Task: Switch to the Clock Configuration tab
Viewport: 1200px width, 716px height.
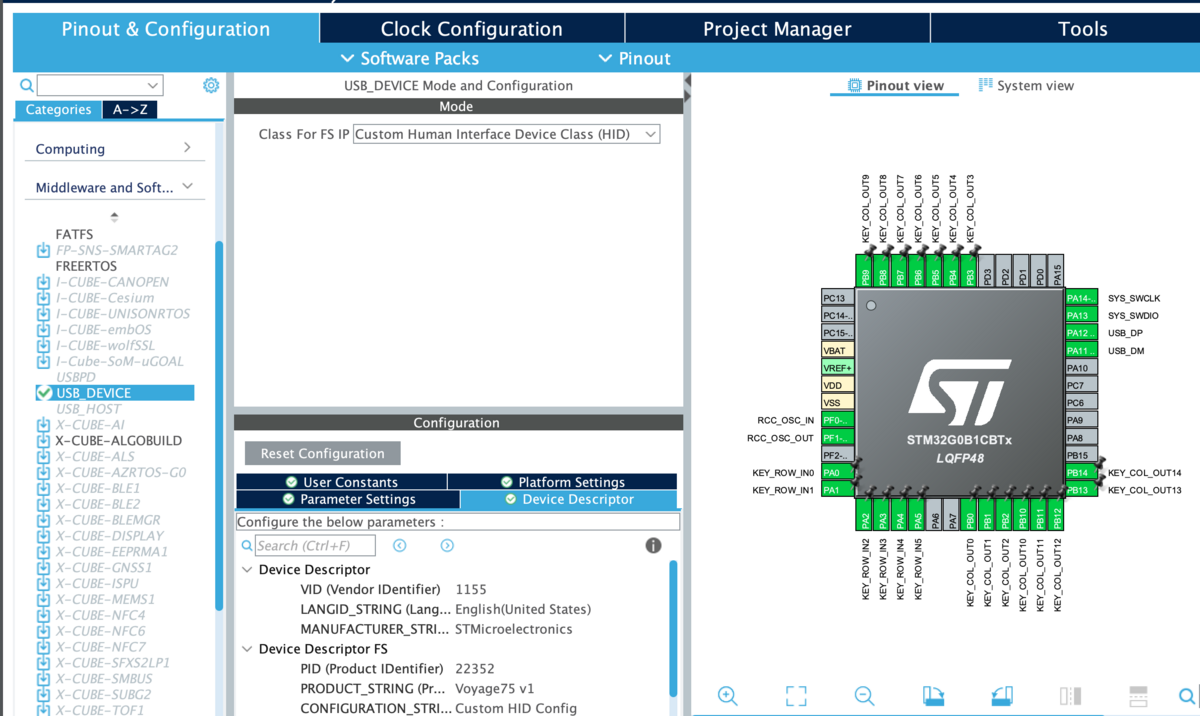Action: (x=472, y=28)
